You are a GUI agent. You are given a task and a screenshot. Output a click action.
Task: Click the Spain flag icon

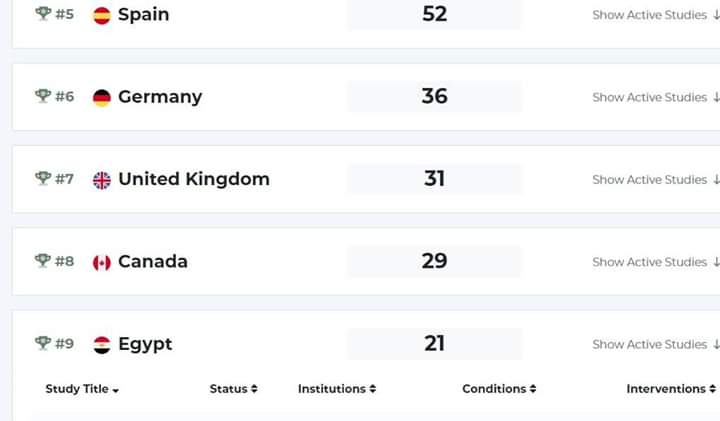coord(102,15)
